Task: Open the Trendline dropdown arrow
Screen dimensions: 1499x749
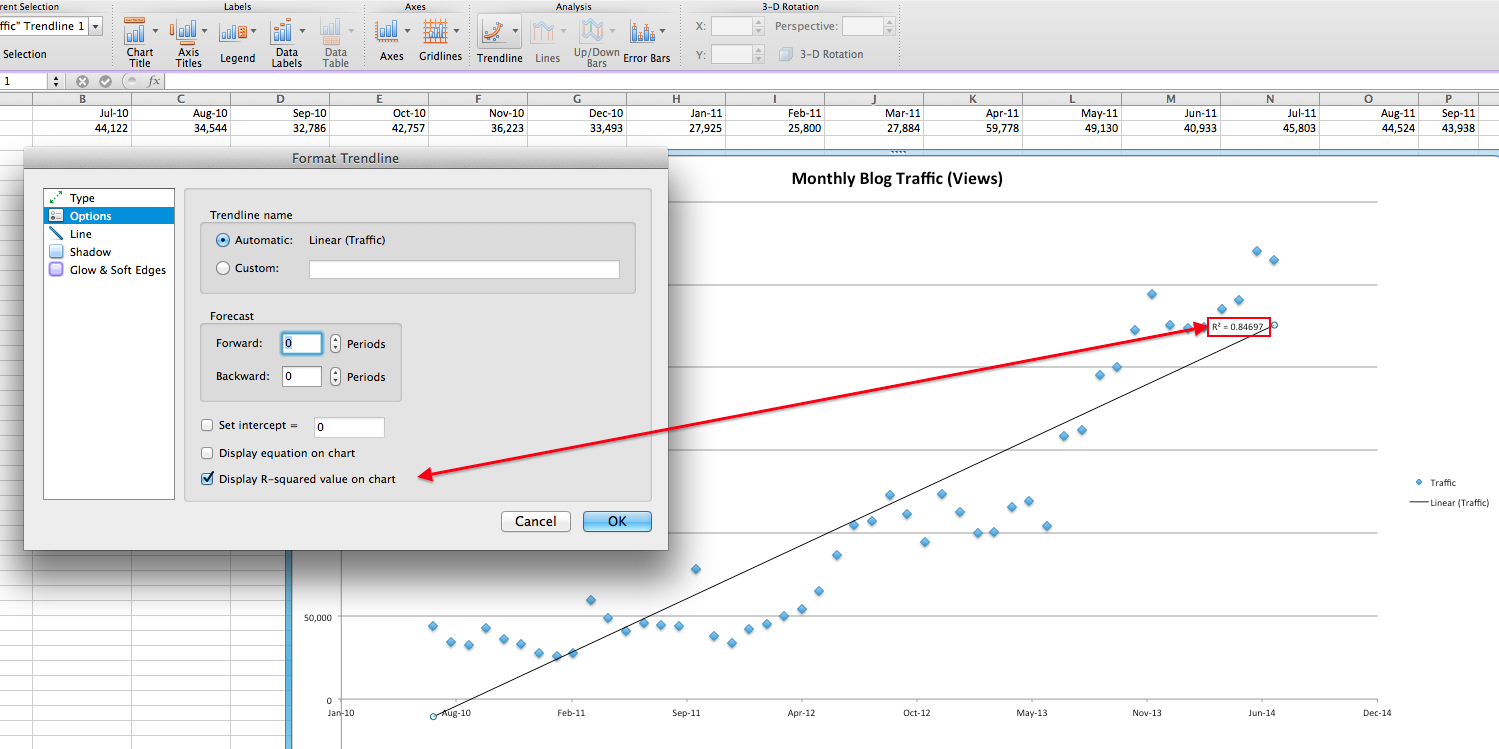Action: point(515,32)
